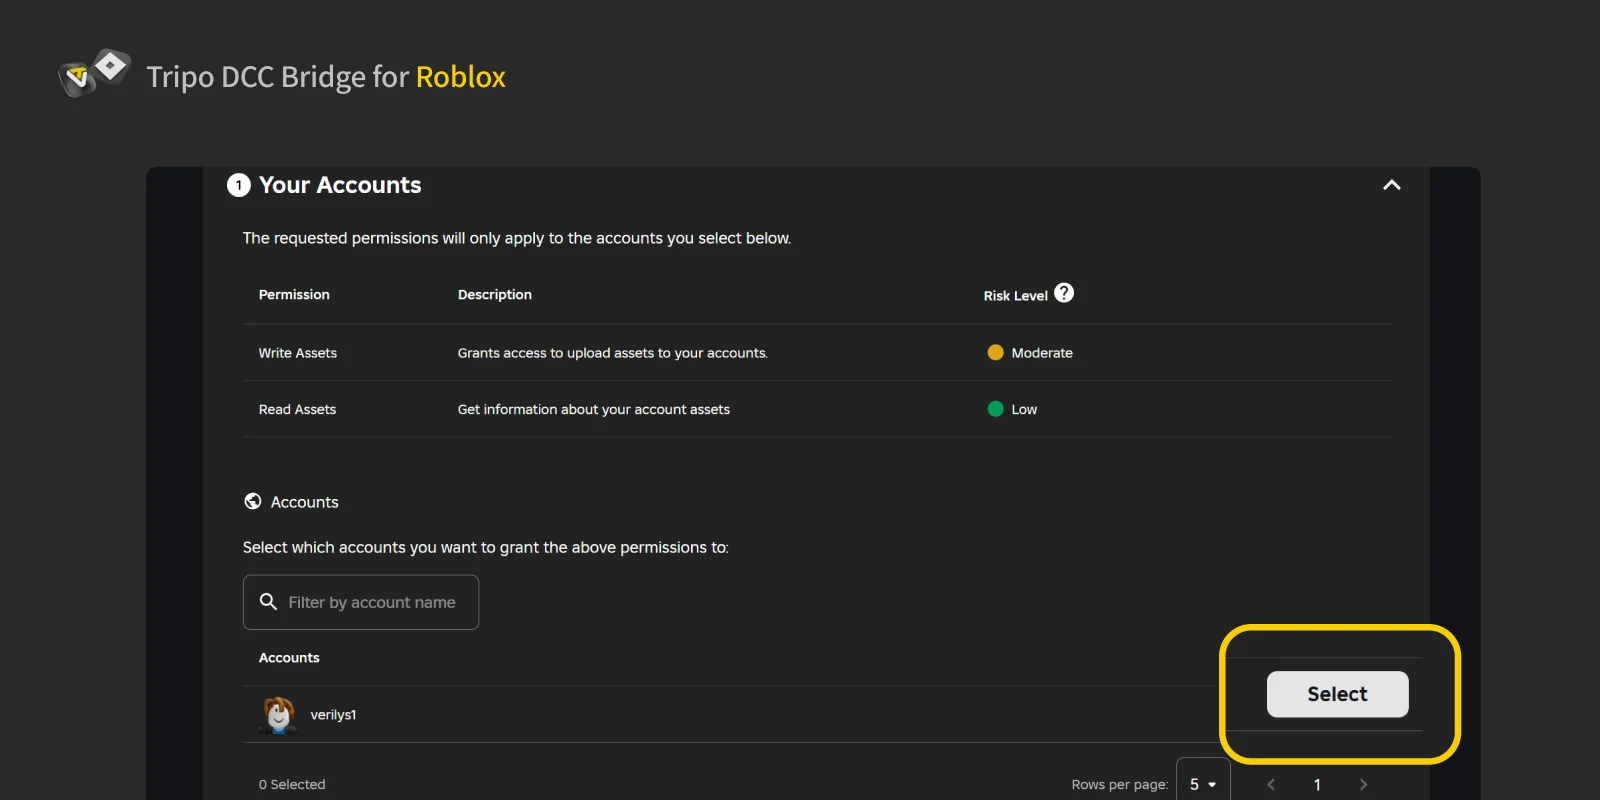Click the orange Moderate risk indicator dot
Image resolution: width=1600 pixels, height=800 pixels.
point(995,352)
